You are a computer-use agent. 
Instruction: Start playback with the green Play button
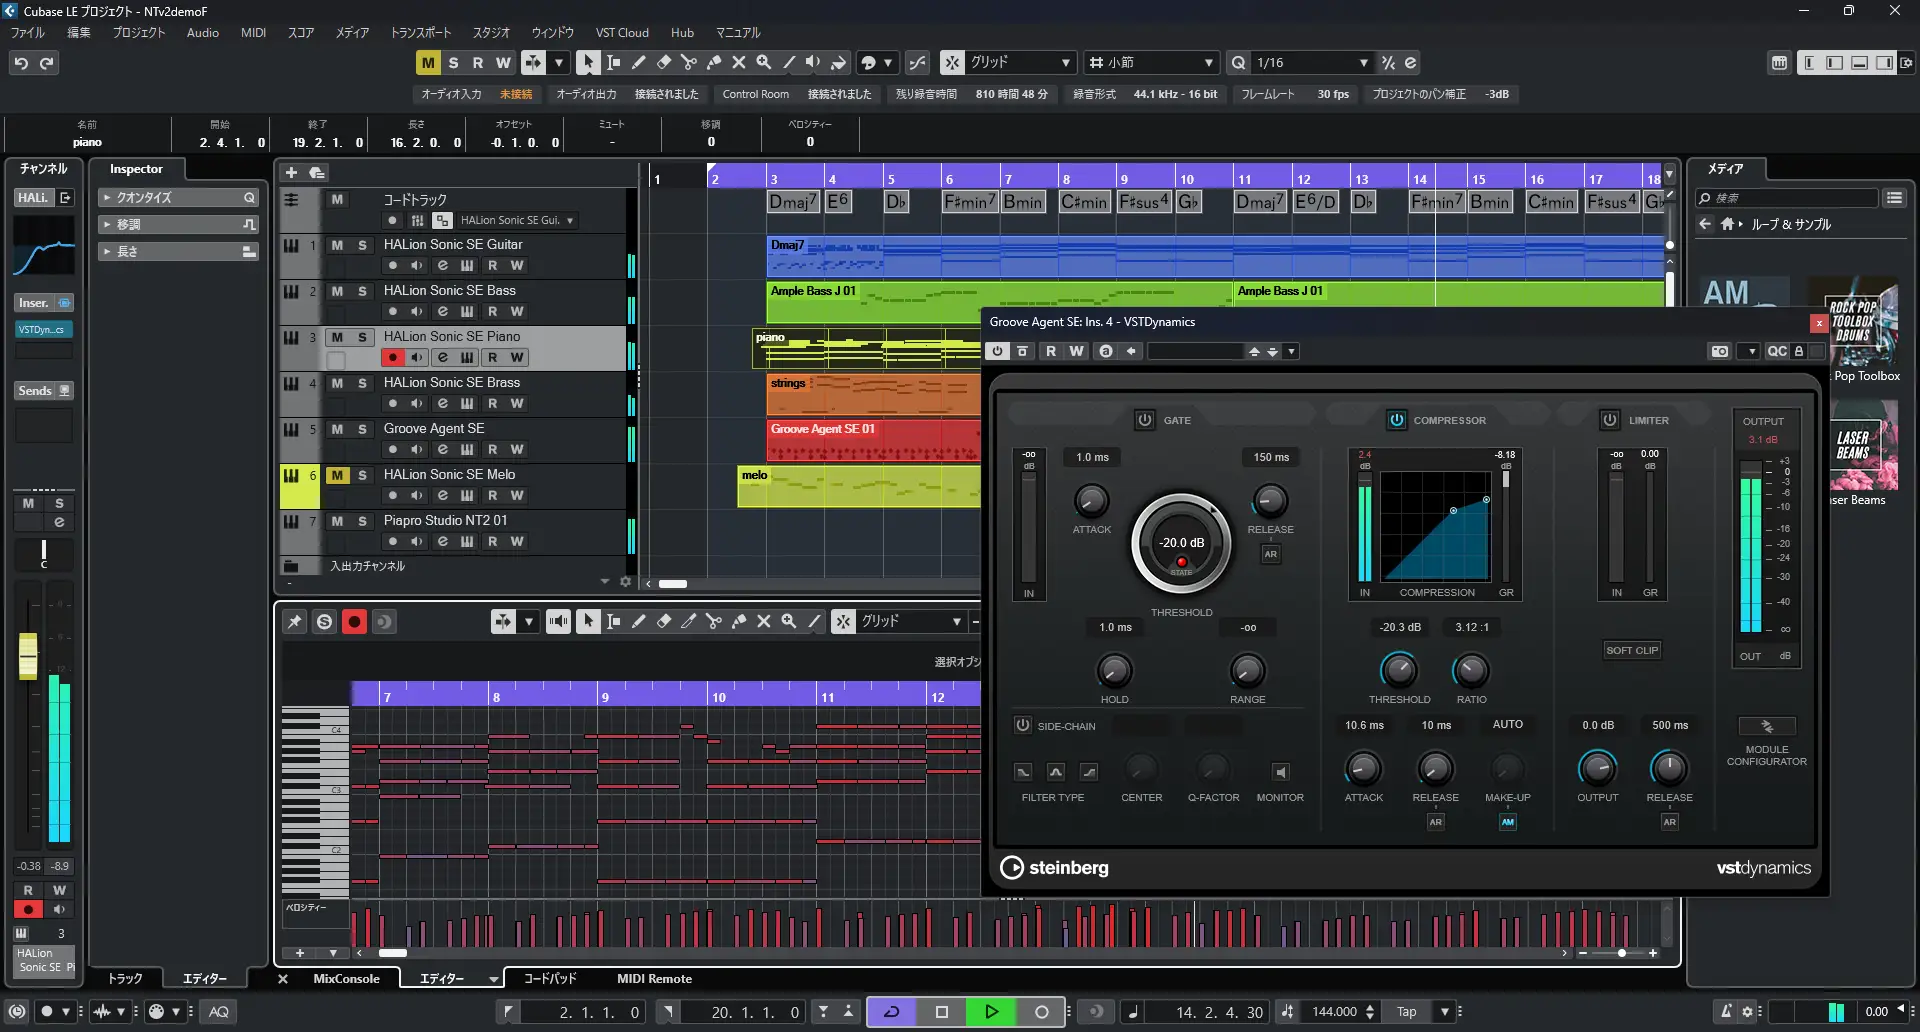coord(991,1012)
